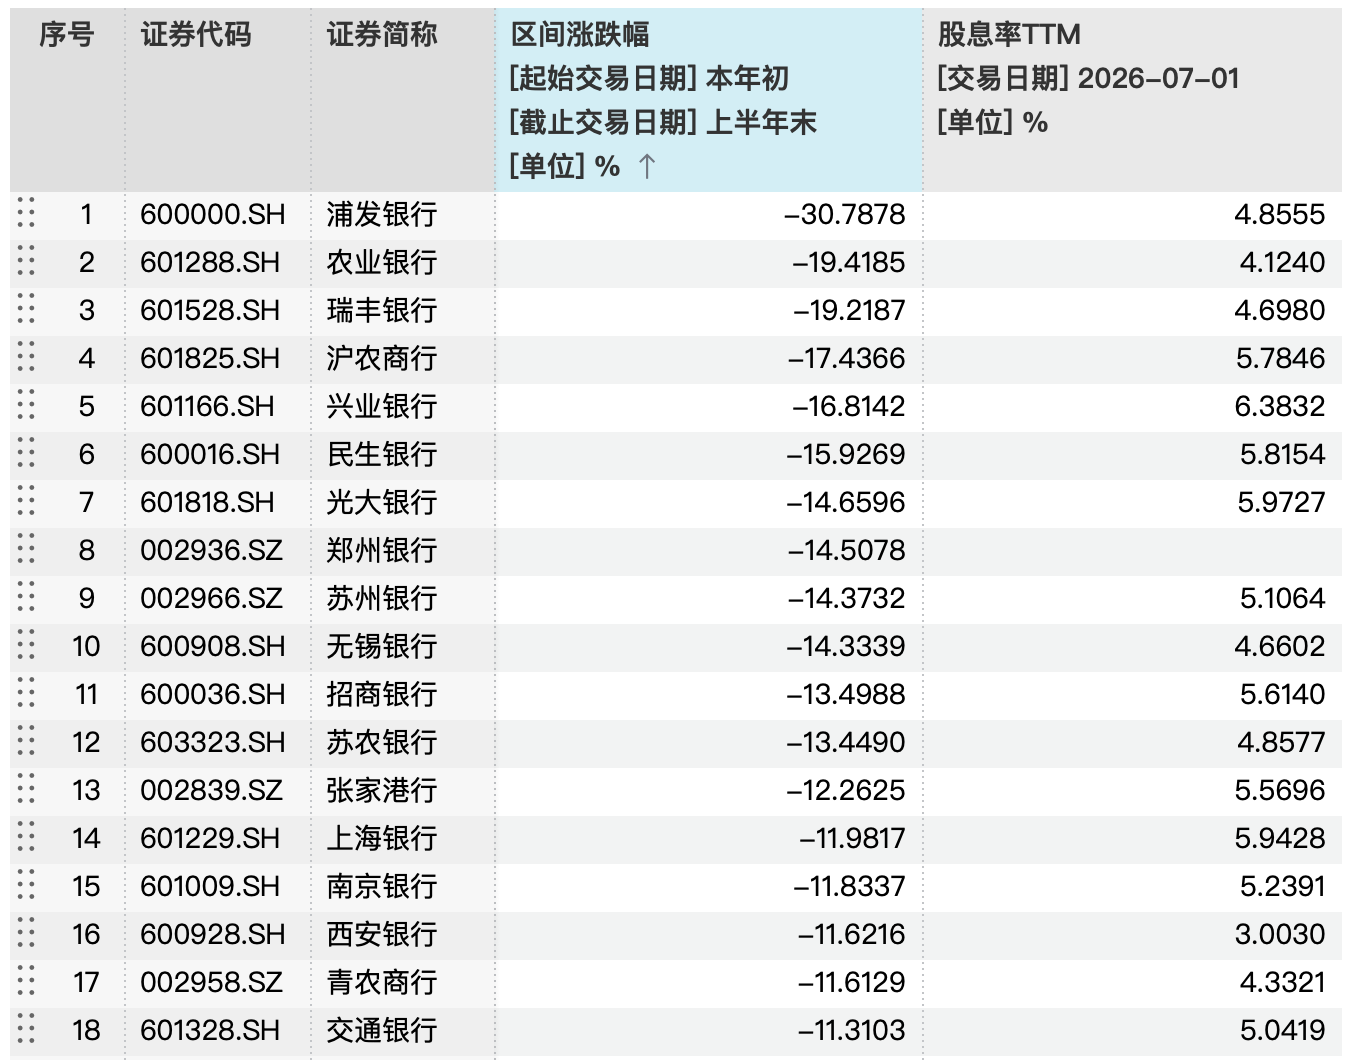Image resolution: width=1356 pixels, height=1060 pixels.
Task: Select the 区间涨跌幅 column header
Action: pos(709,100)
